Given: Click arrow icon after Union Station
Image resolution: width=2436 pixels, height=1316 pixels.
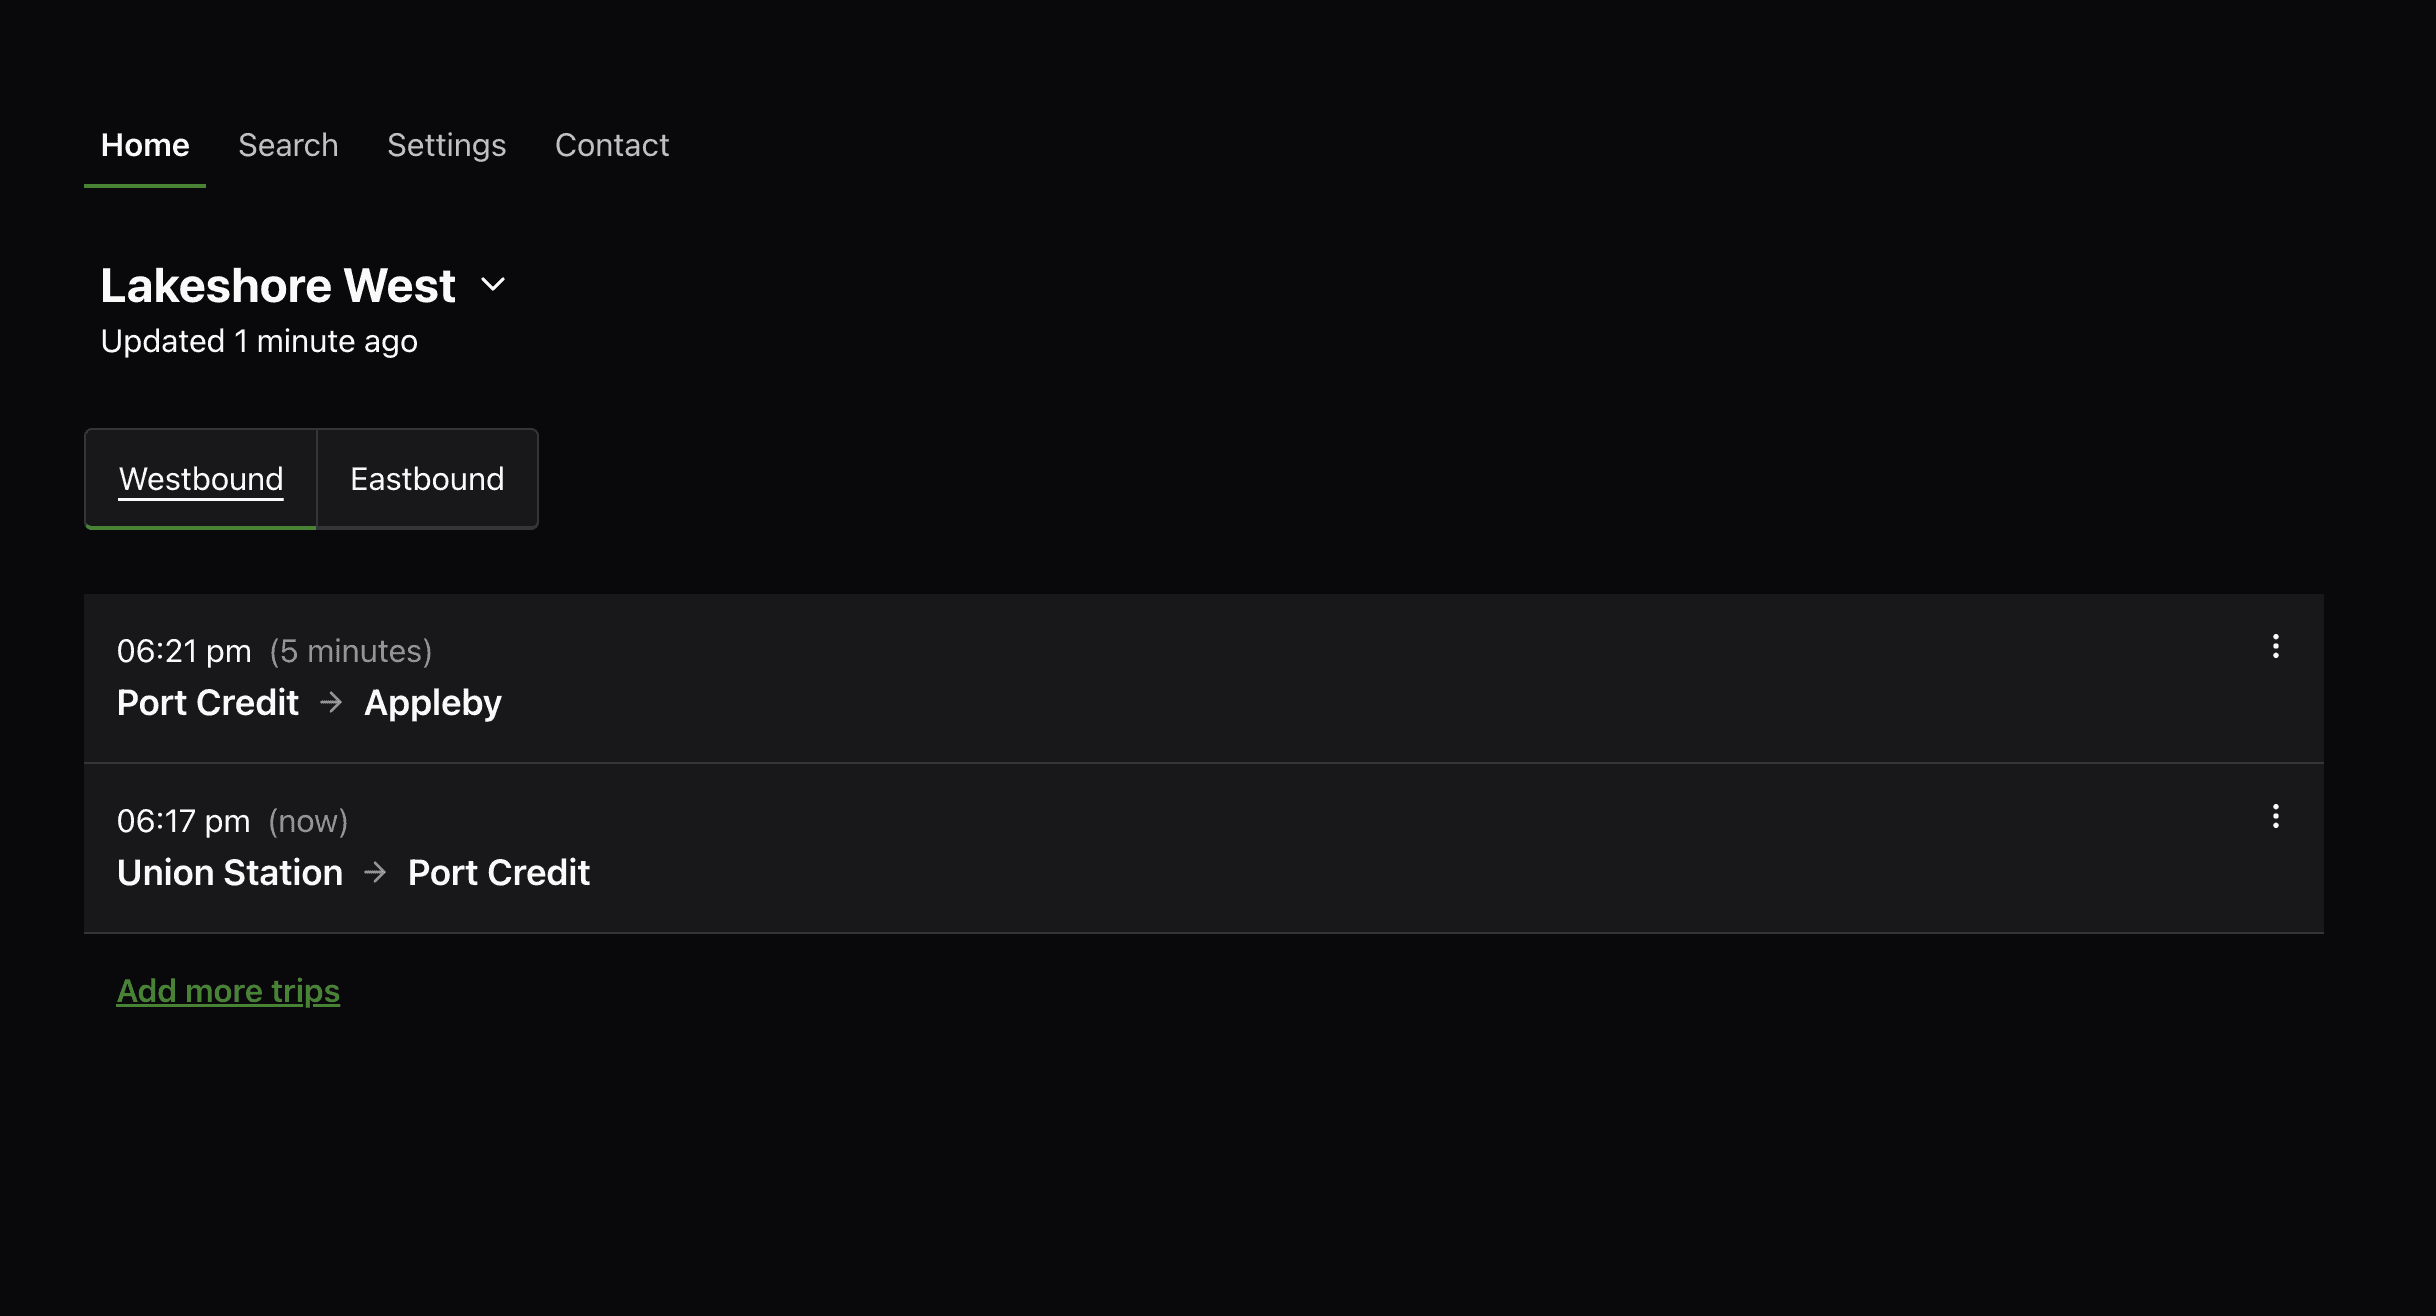Looking at the screenshot, I should click(375, 873).
